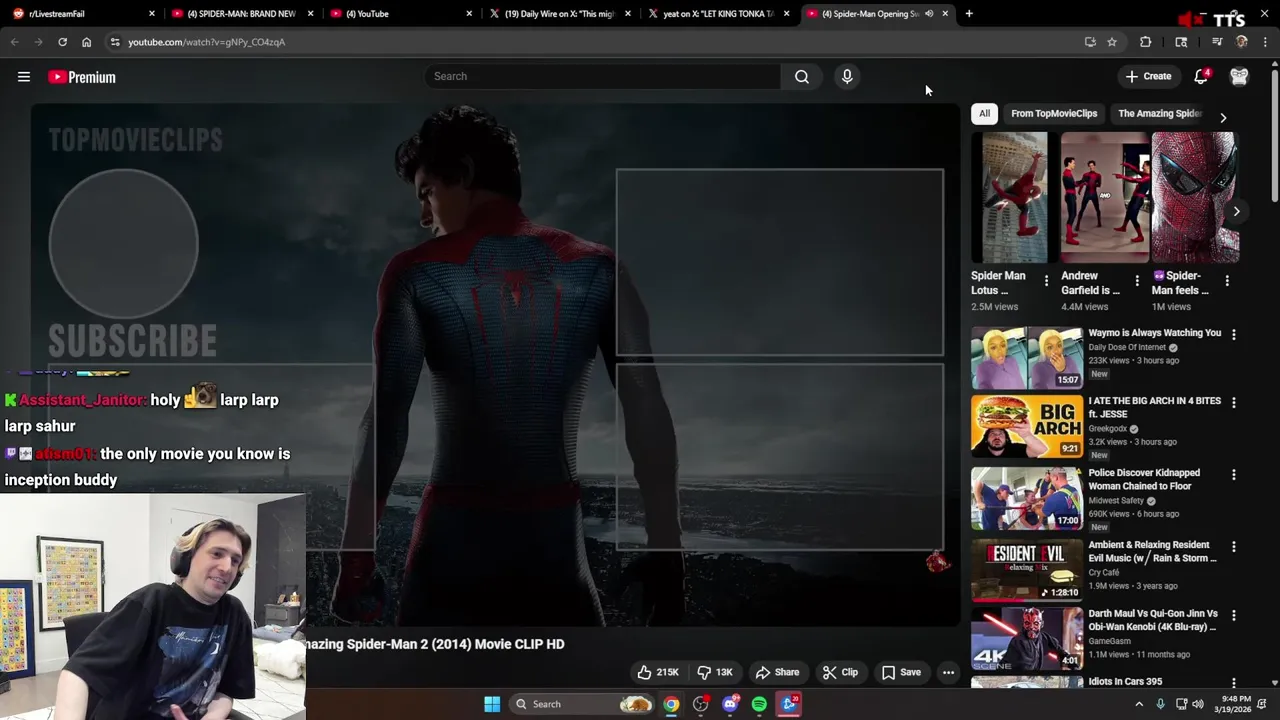This screenshot has width=1280, height=720.
Task: Create a Clip of the video
Action: pos(840,672)
